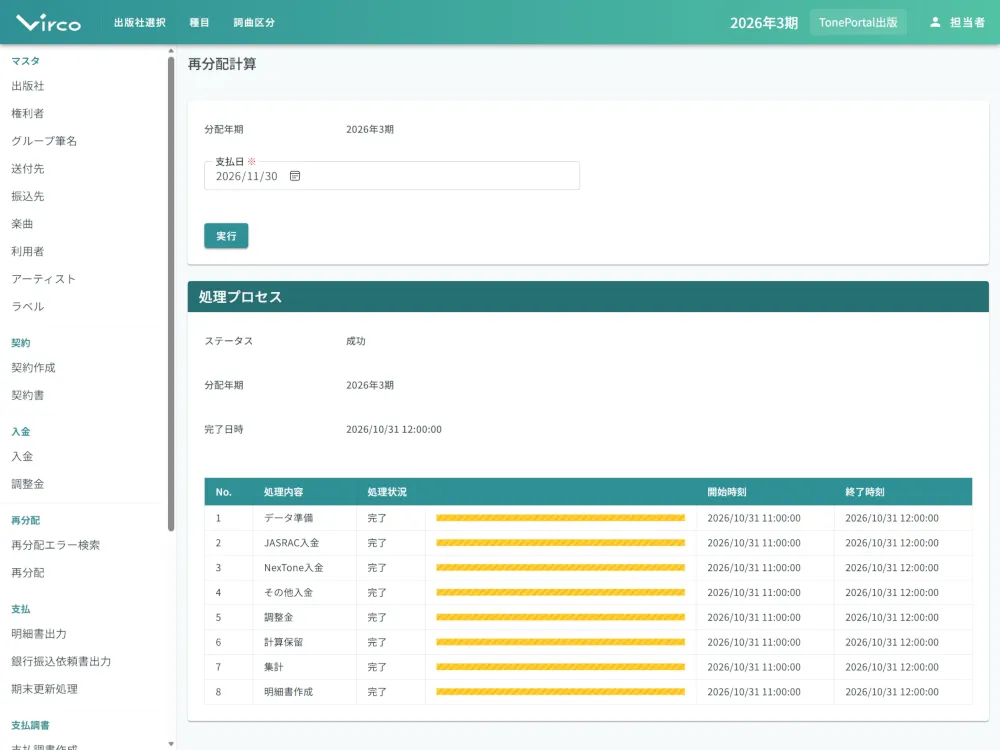This screenshot has width=1000, height=750.
Task: Open 期末更新処理 in the sidebar
Action: [45, 689]
